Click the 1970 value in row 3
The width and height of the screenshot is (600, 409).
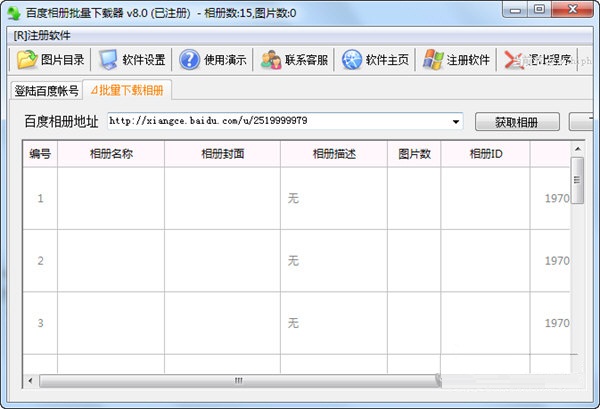(x=557, y=323)
